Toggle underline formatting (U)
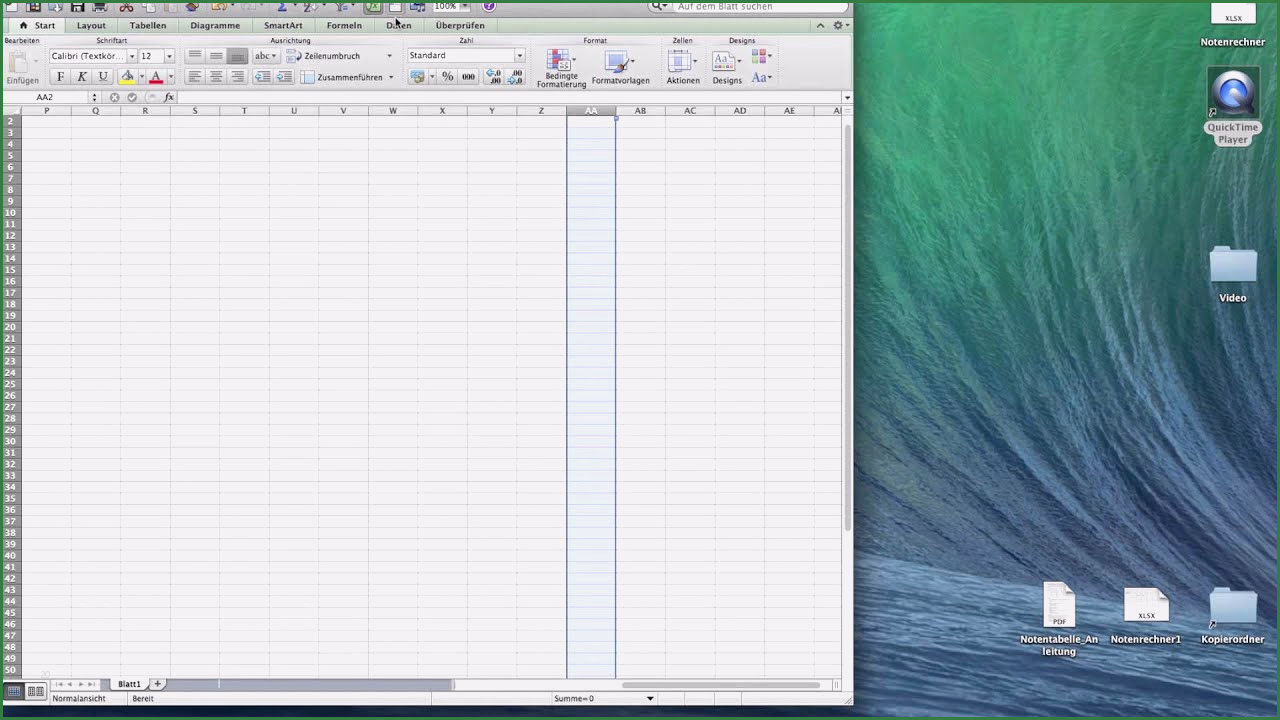This screenshot has height=720, width=1280. pos(102,77)
